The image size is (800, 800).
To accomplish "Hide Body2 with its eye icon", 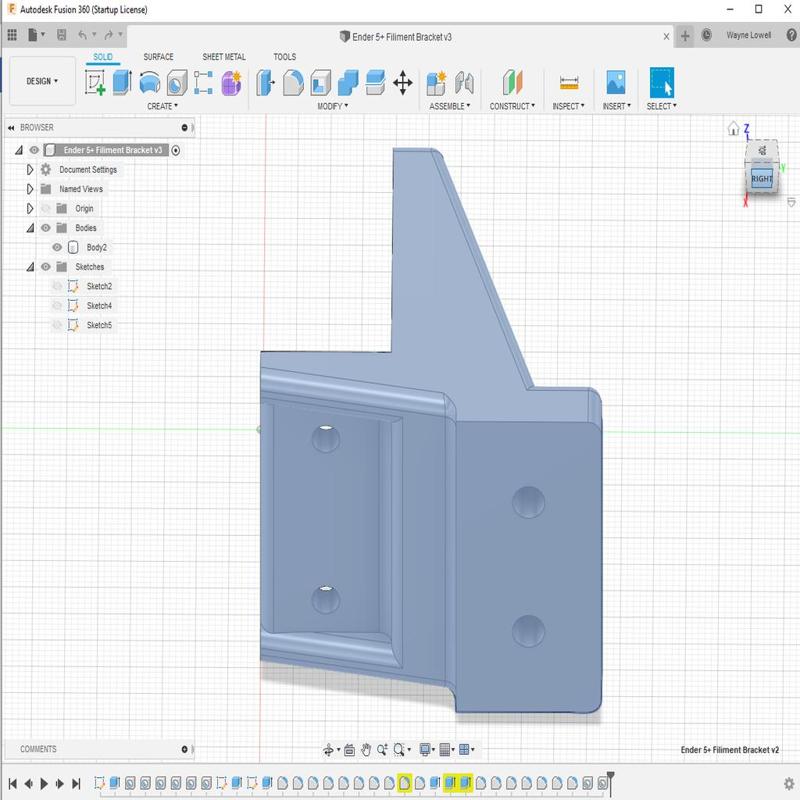I will (57, 247).
